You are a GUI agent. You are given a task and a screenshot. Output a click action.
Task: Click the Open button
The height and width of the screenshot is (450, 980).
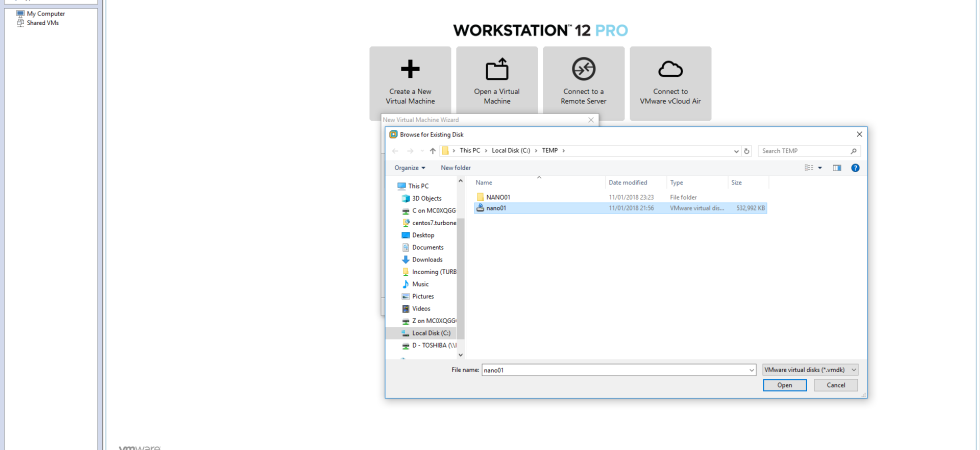(x=784, y=385)
